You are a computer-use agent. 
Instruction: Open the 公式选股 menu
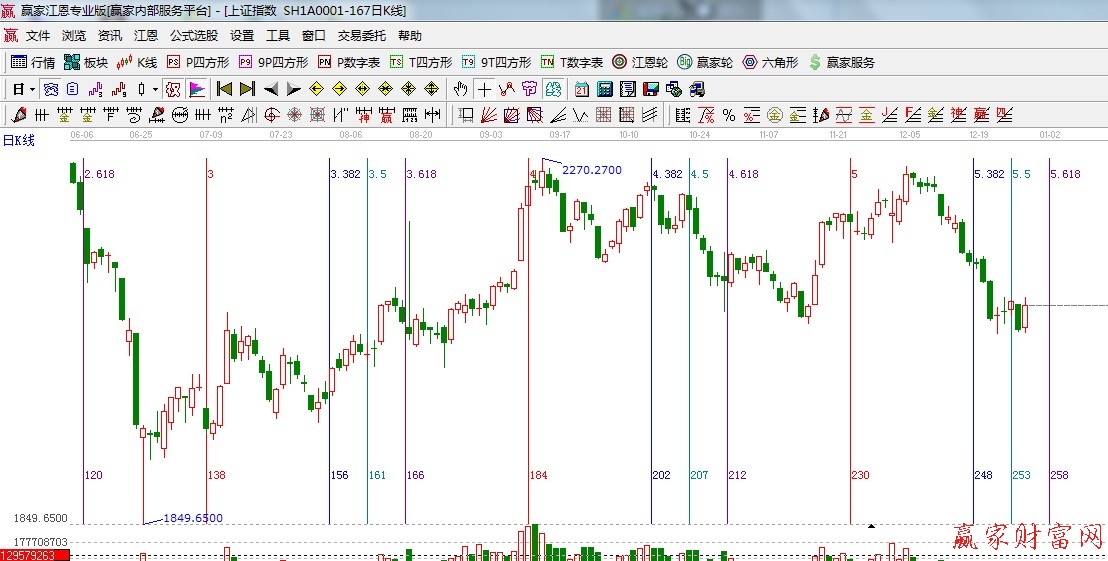coord(193,36)
